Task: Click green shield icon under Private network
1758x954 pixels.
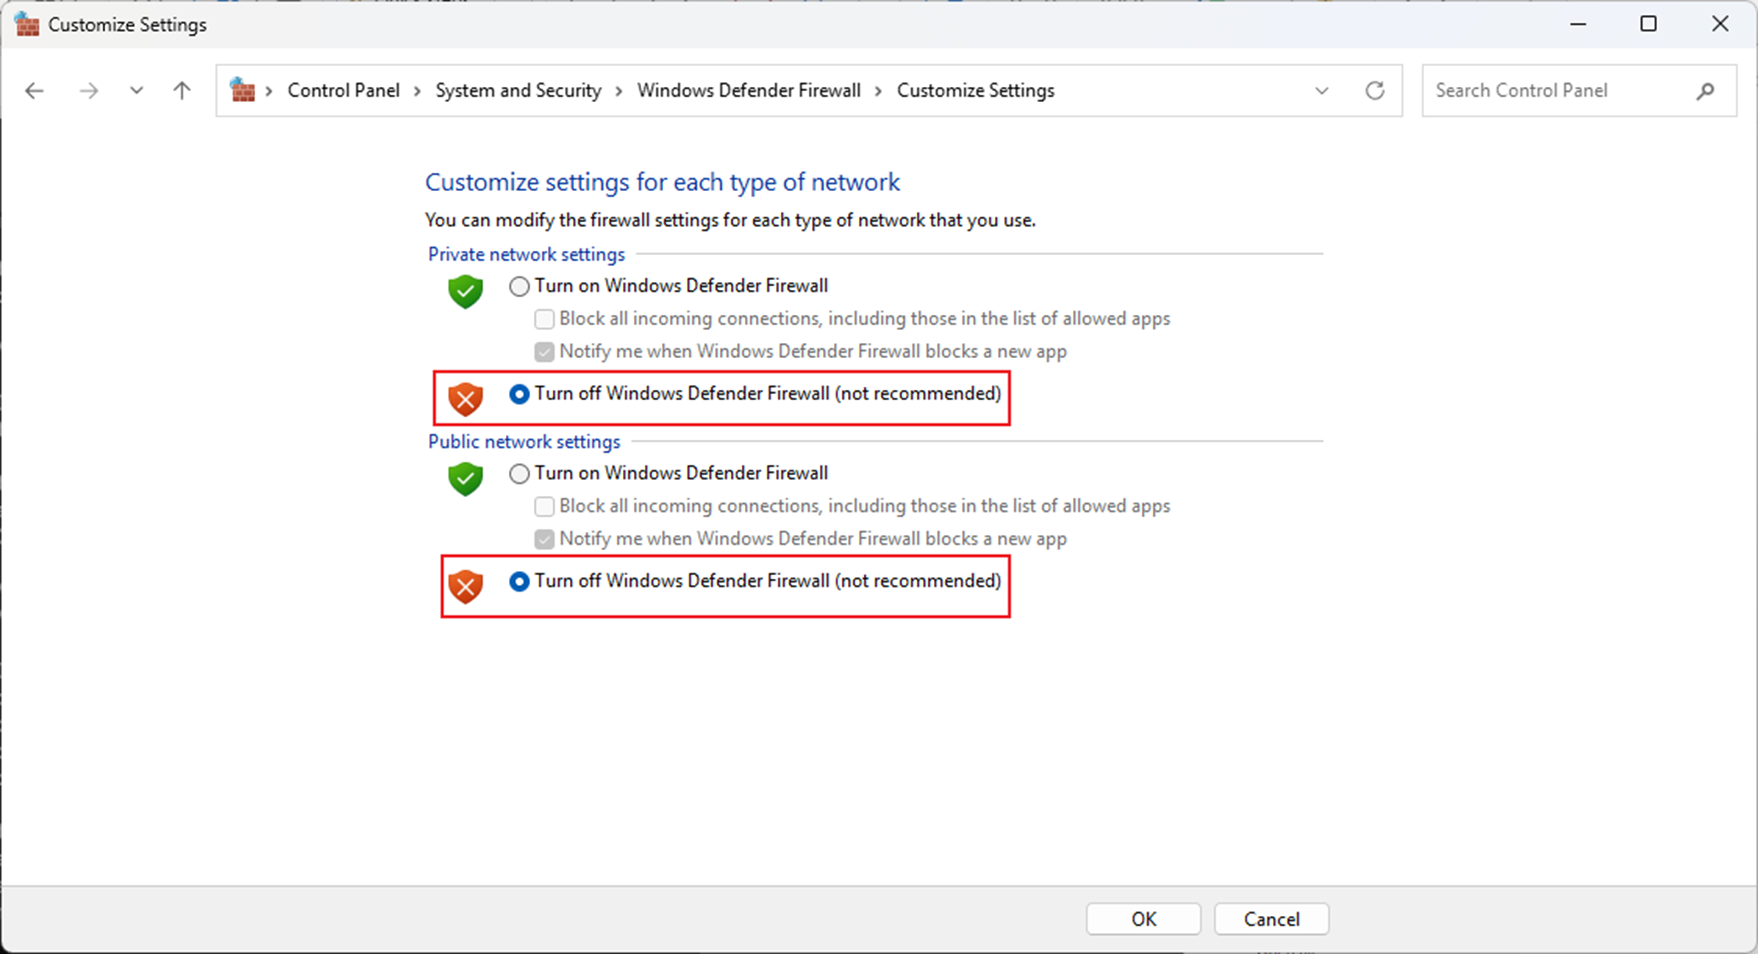Action: pos(465,291)
